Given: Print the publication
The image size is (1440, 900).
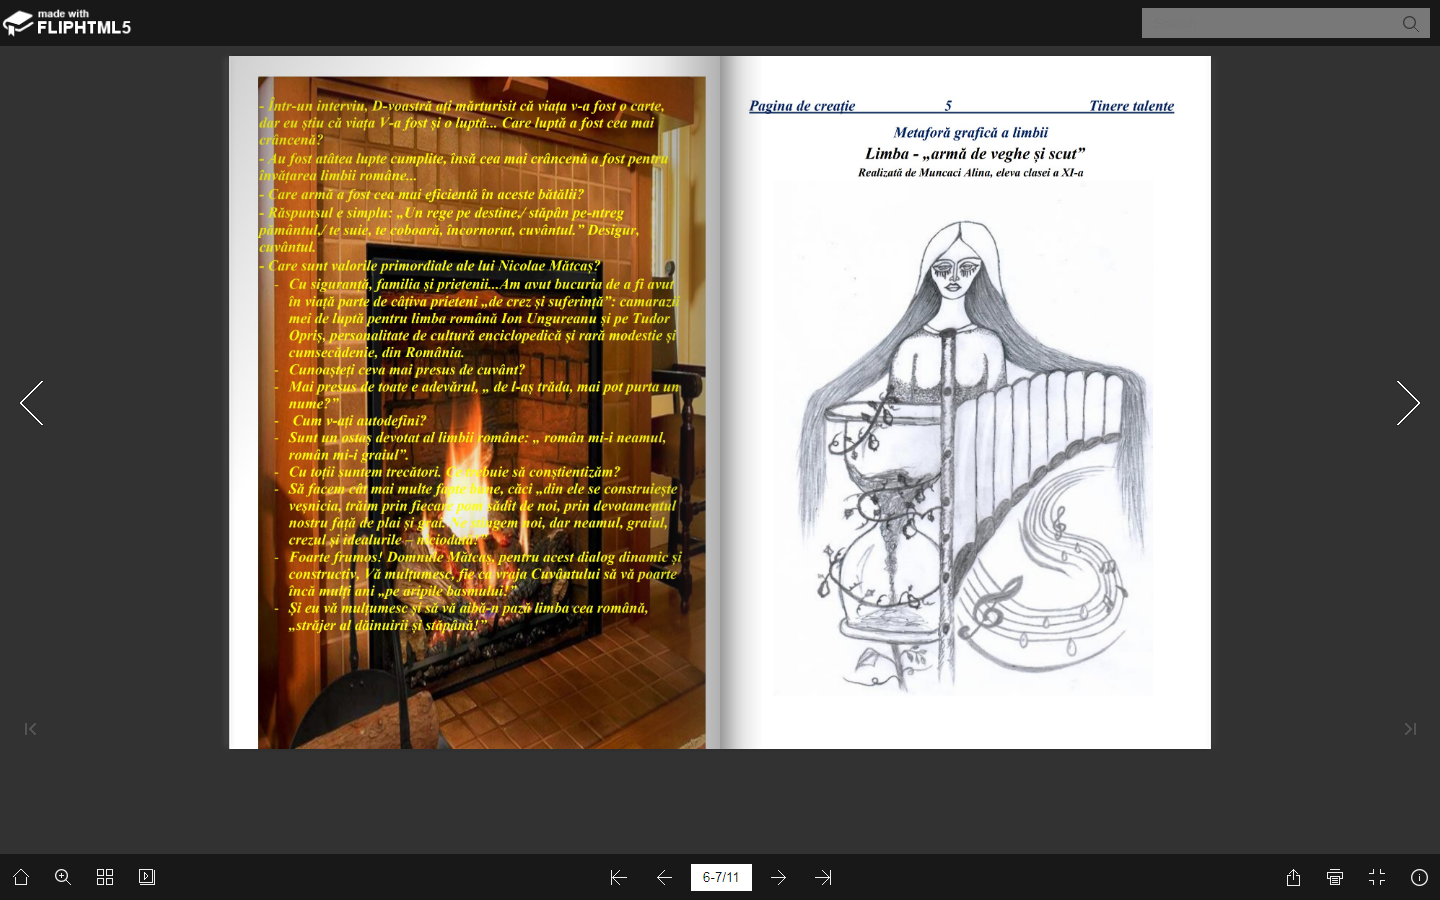Looking at the screenshot, I should pyautogui.click(x=1335, y=877).
